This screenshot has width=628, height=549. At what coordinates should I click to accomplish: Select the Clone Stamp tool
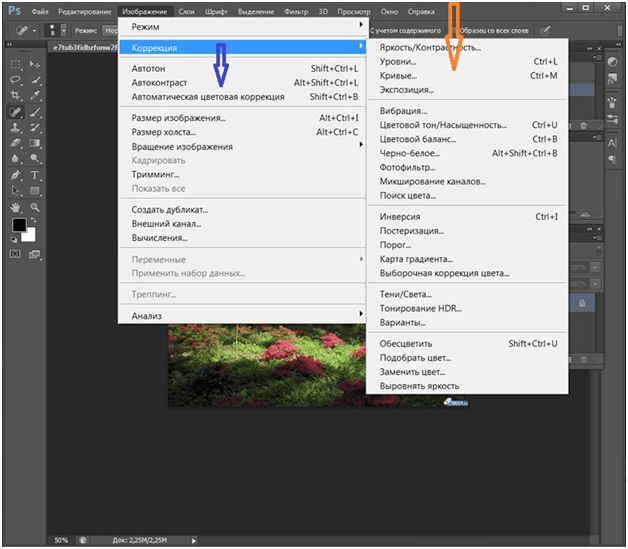tap(16, 127)
